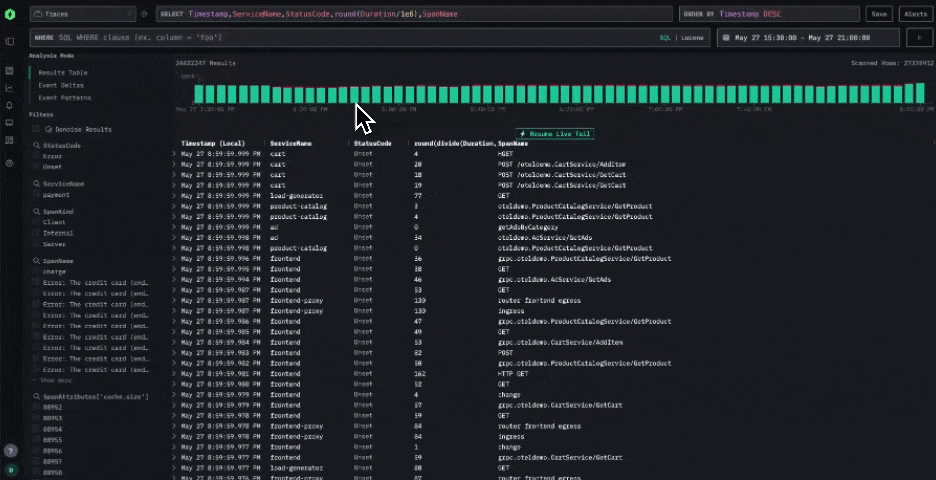The width and height of the screenshot is (936, 480).
Task: Expand the first cart trace row
Action: point(174,154)
